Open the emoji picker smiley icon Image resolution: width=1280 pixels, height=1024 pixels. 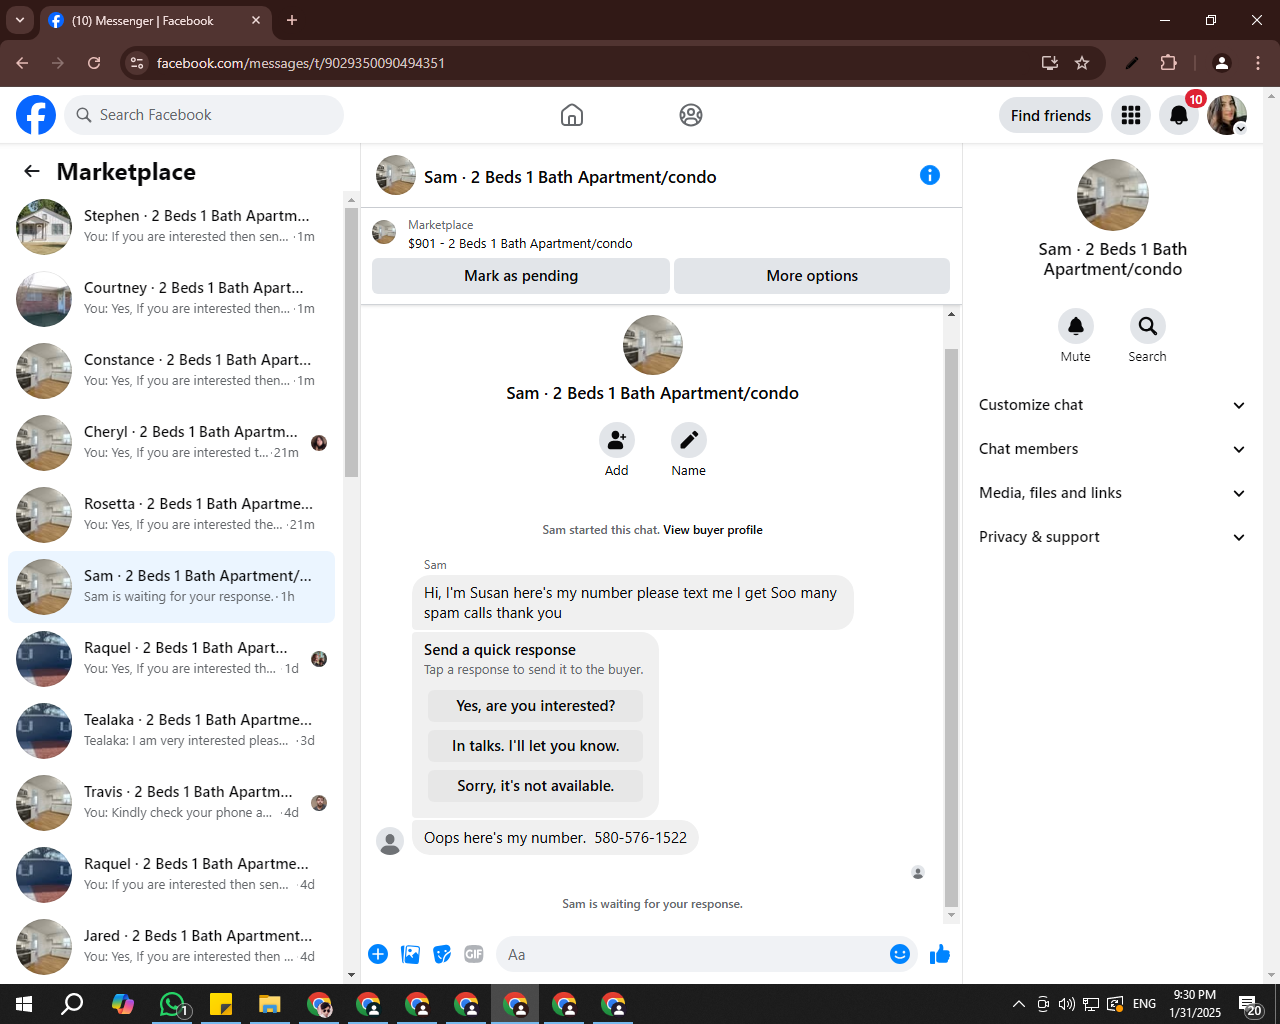(x=900, y=954)
